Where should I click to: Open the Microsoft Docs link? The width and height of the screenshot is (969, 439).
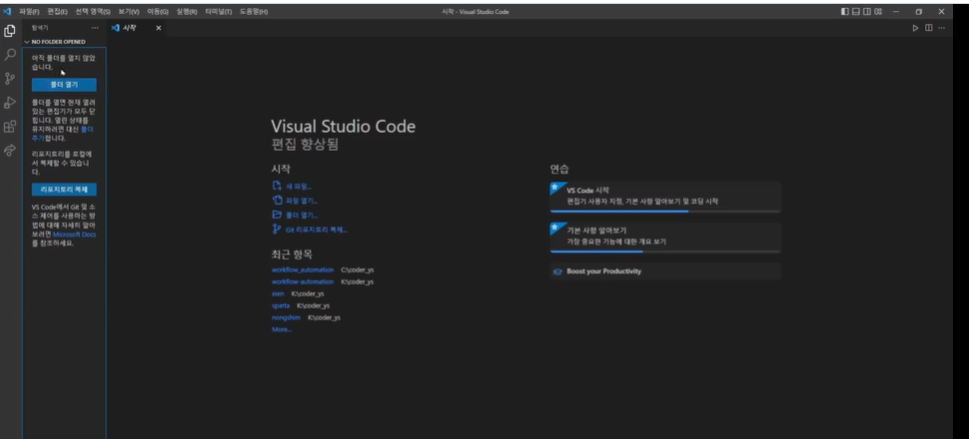[x=74, y=234]
